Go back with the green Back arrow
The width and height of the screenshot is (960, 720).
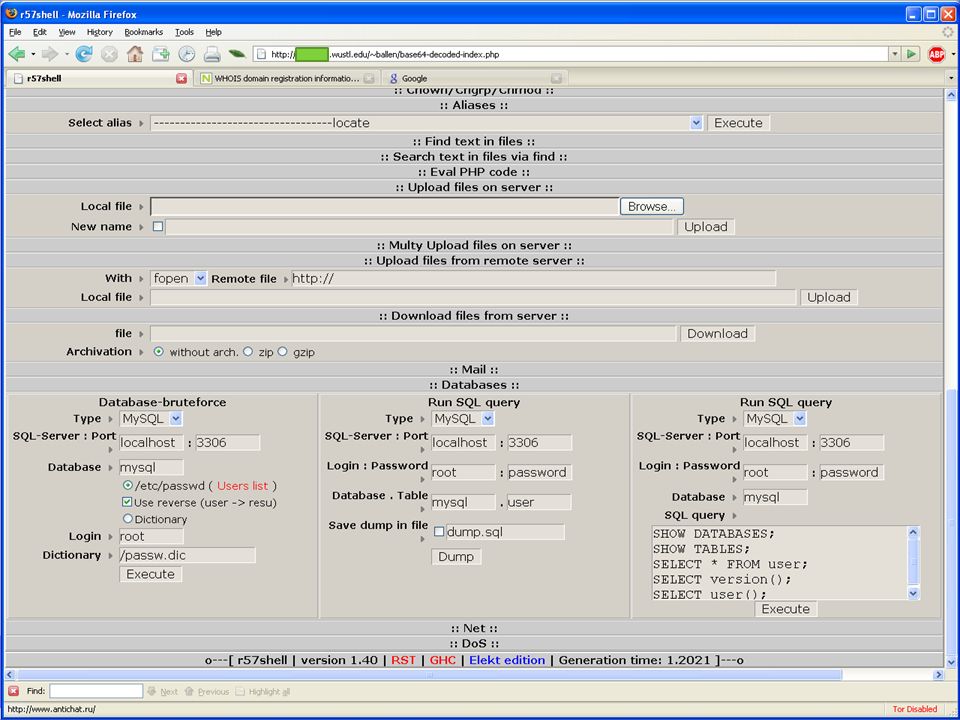pyautogui.click(x=17, y=54)
